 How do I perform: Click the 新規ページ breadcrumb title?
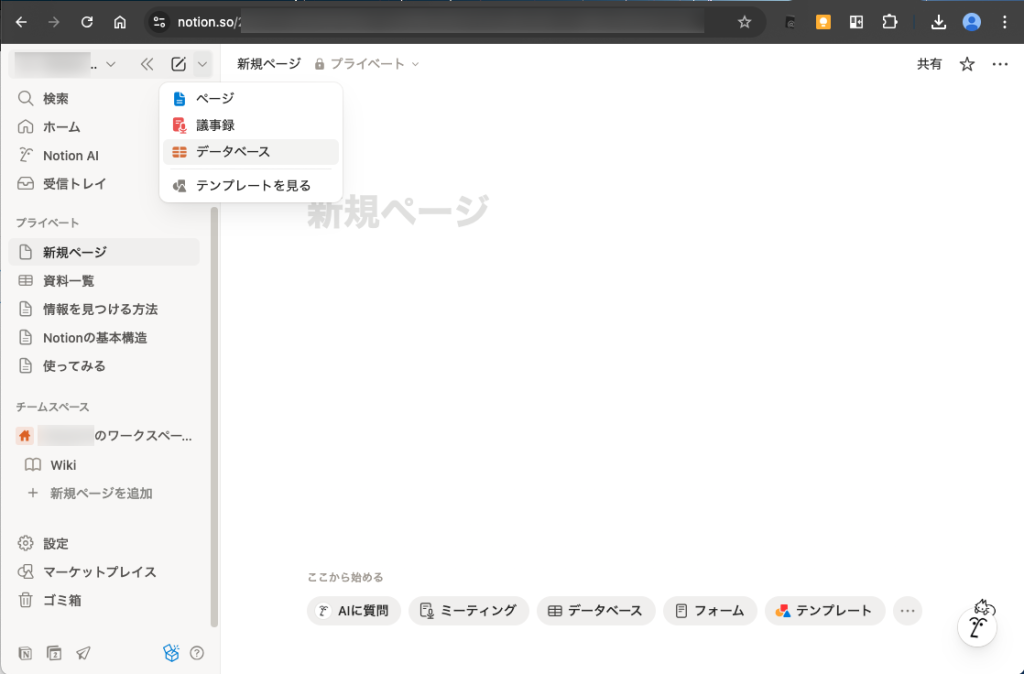pos(268,64)
